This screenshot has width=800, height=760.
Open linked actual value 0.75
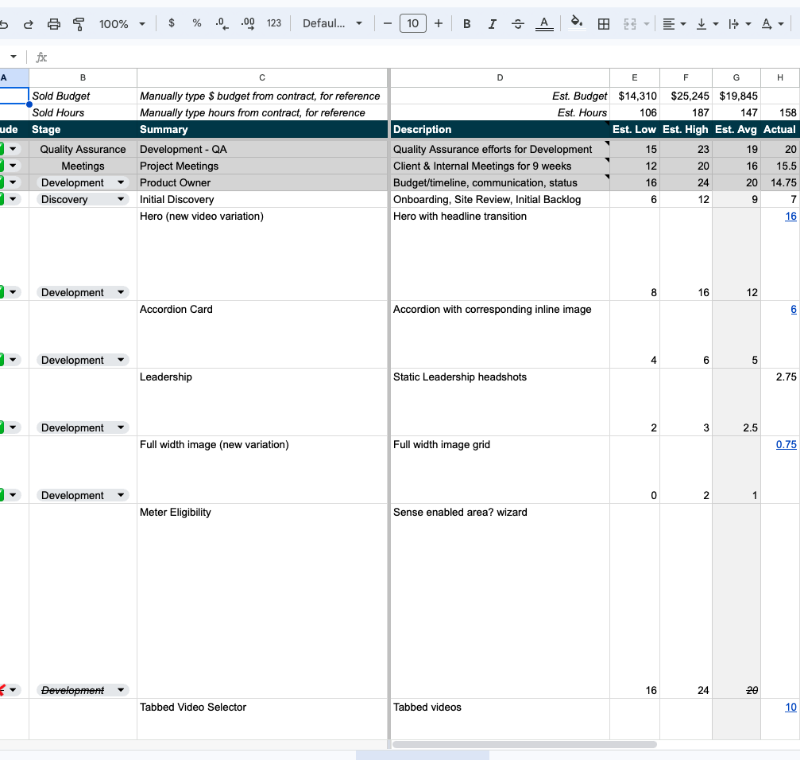coord(786,445)
